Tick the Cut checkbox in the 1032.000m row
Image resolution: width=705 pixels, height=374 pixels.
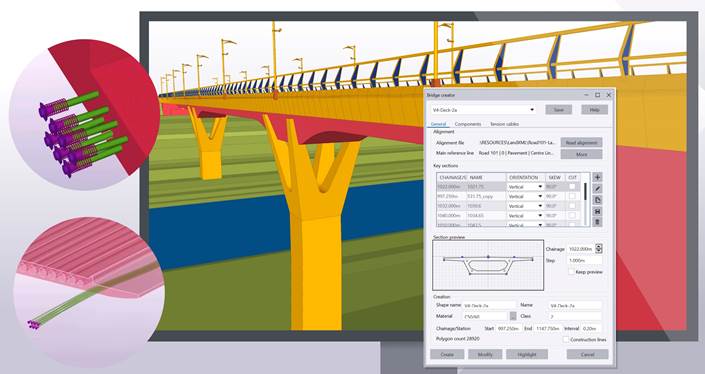572,205
